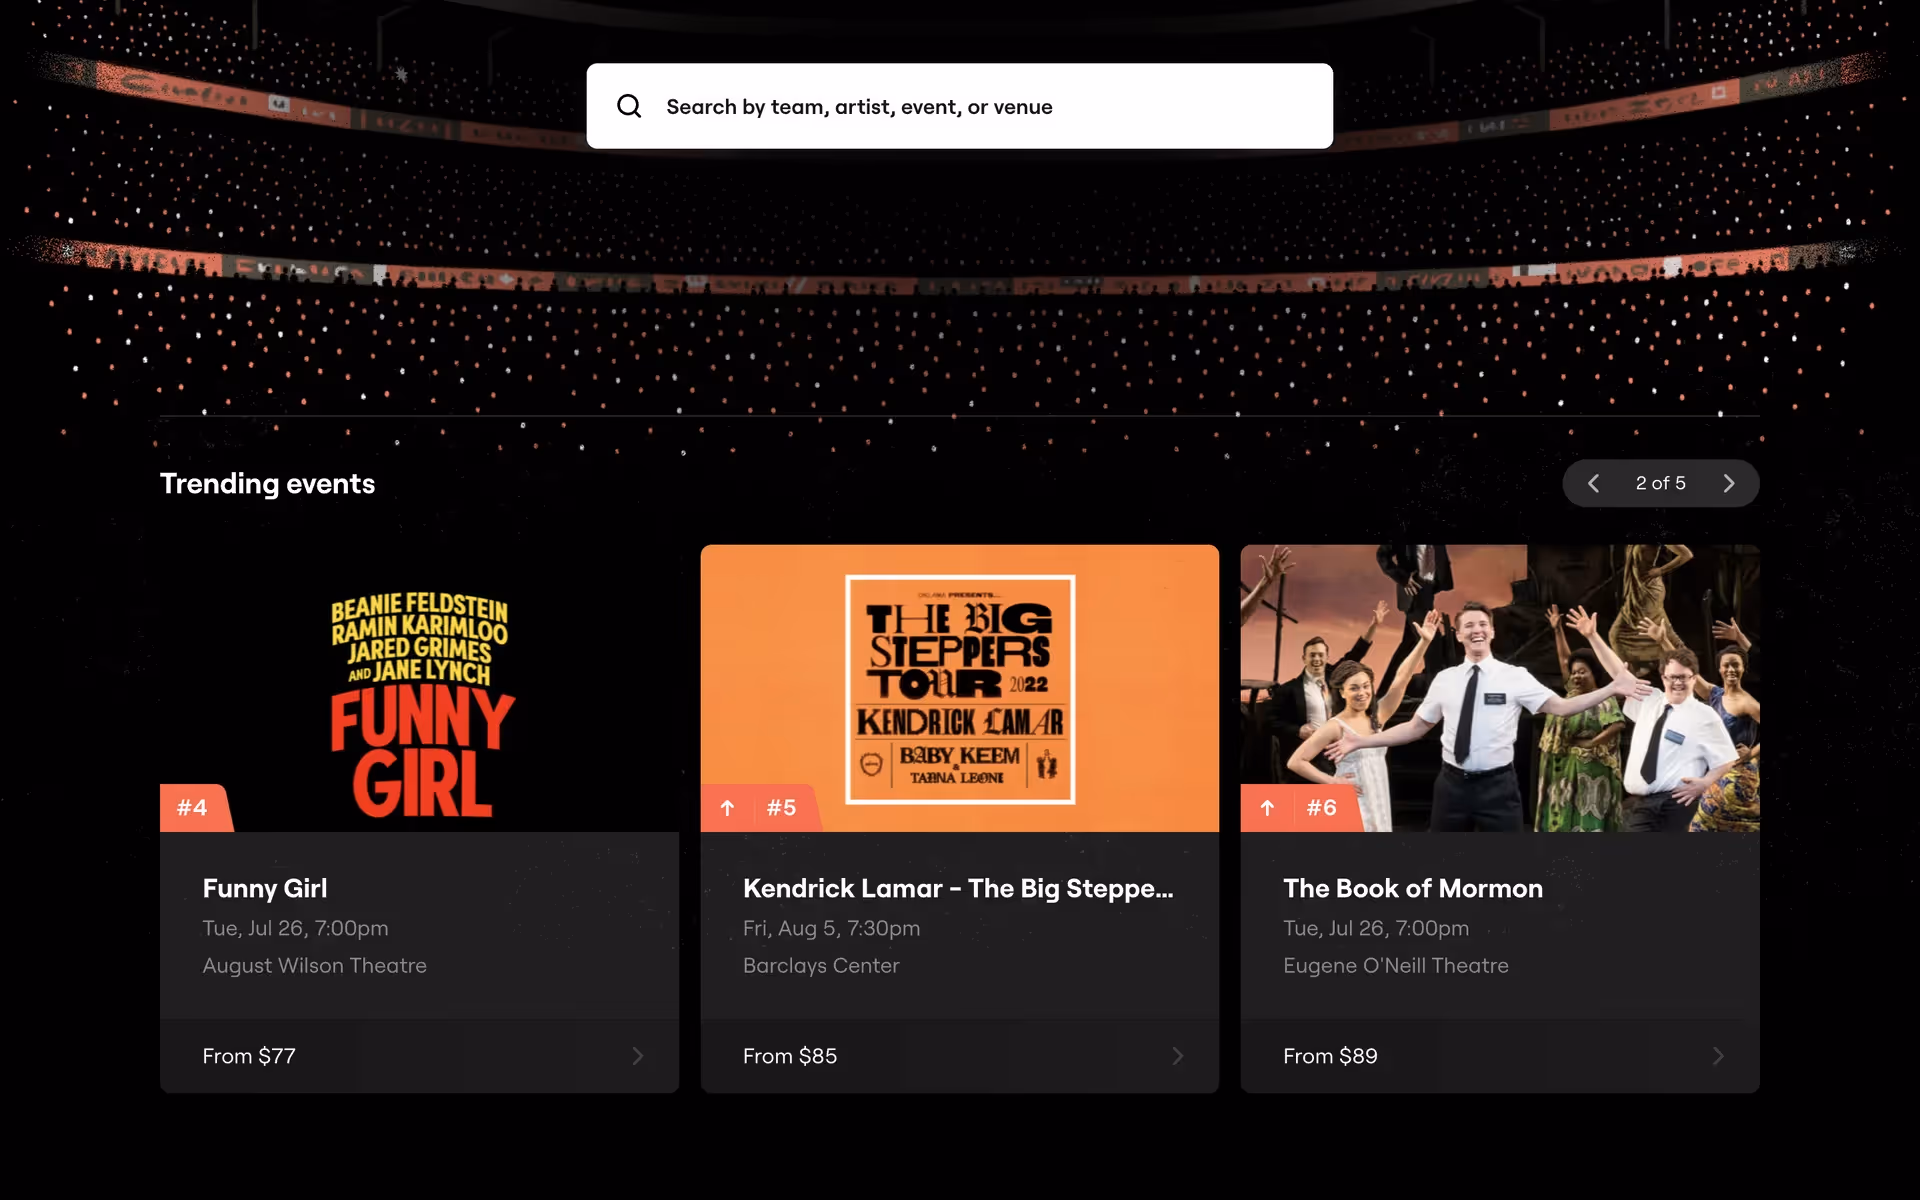The height and width of the screenshot is (1200, 1920).
Task: Click 'From $77' price button
Action: (249, 1056)
